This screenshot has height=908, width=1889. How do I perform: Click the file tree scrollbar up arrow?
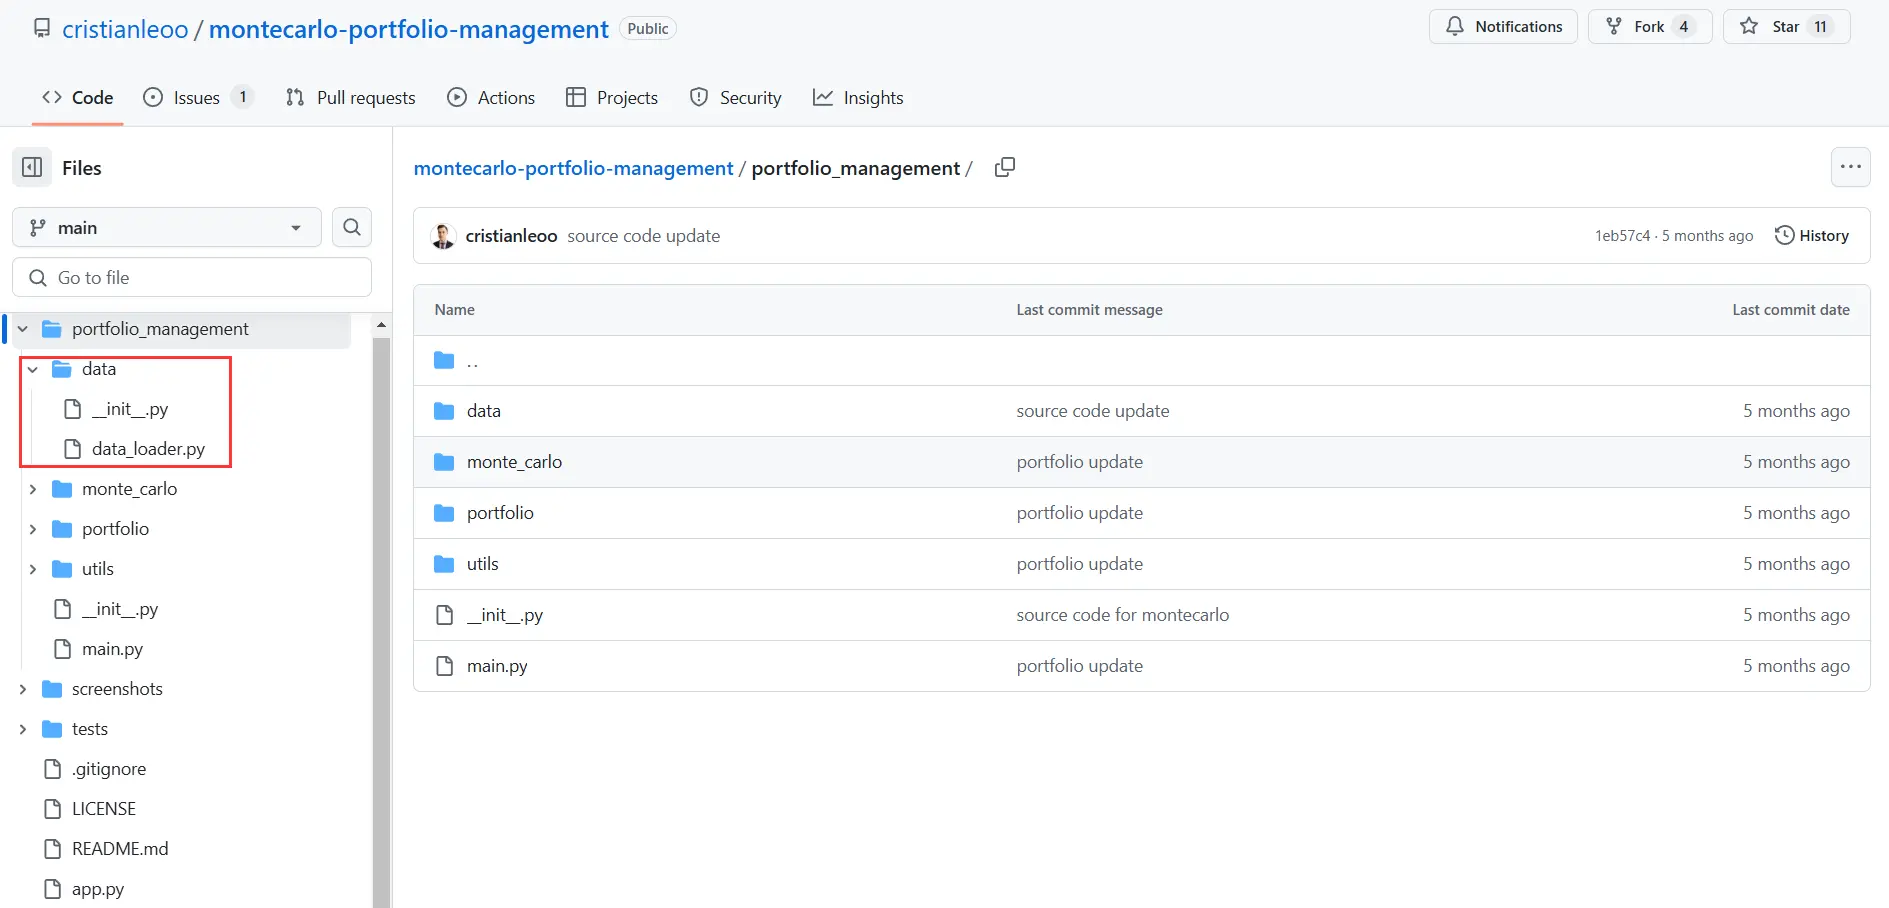[381, 325]
